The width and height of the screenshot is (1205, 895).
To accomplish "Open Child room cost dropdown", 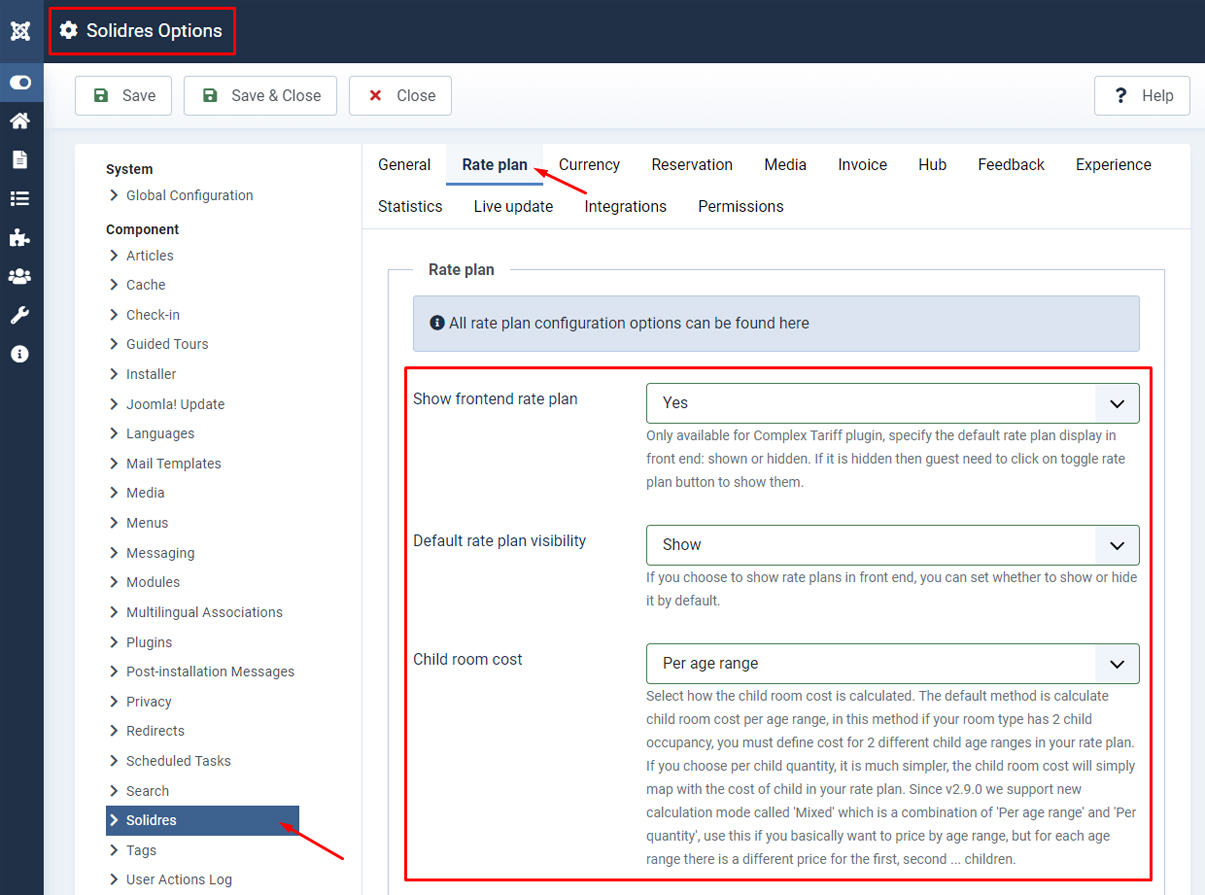I will tap(892, 664).
